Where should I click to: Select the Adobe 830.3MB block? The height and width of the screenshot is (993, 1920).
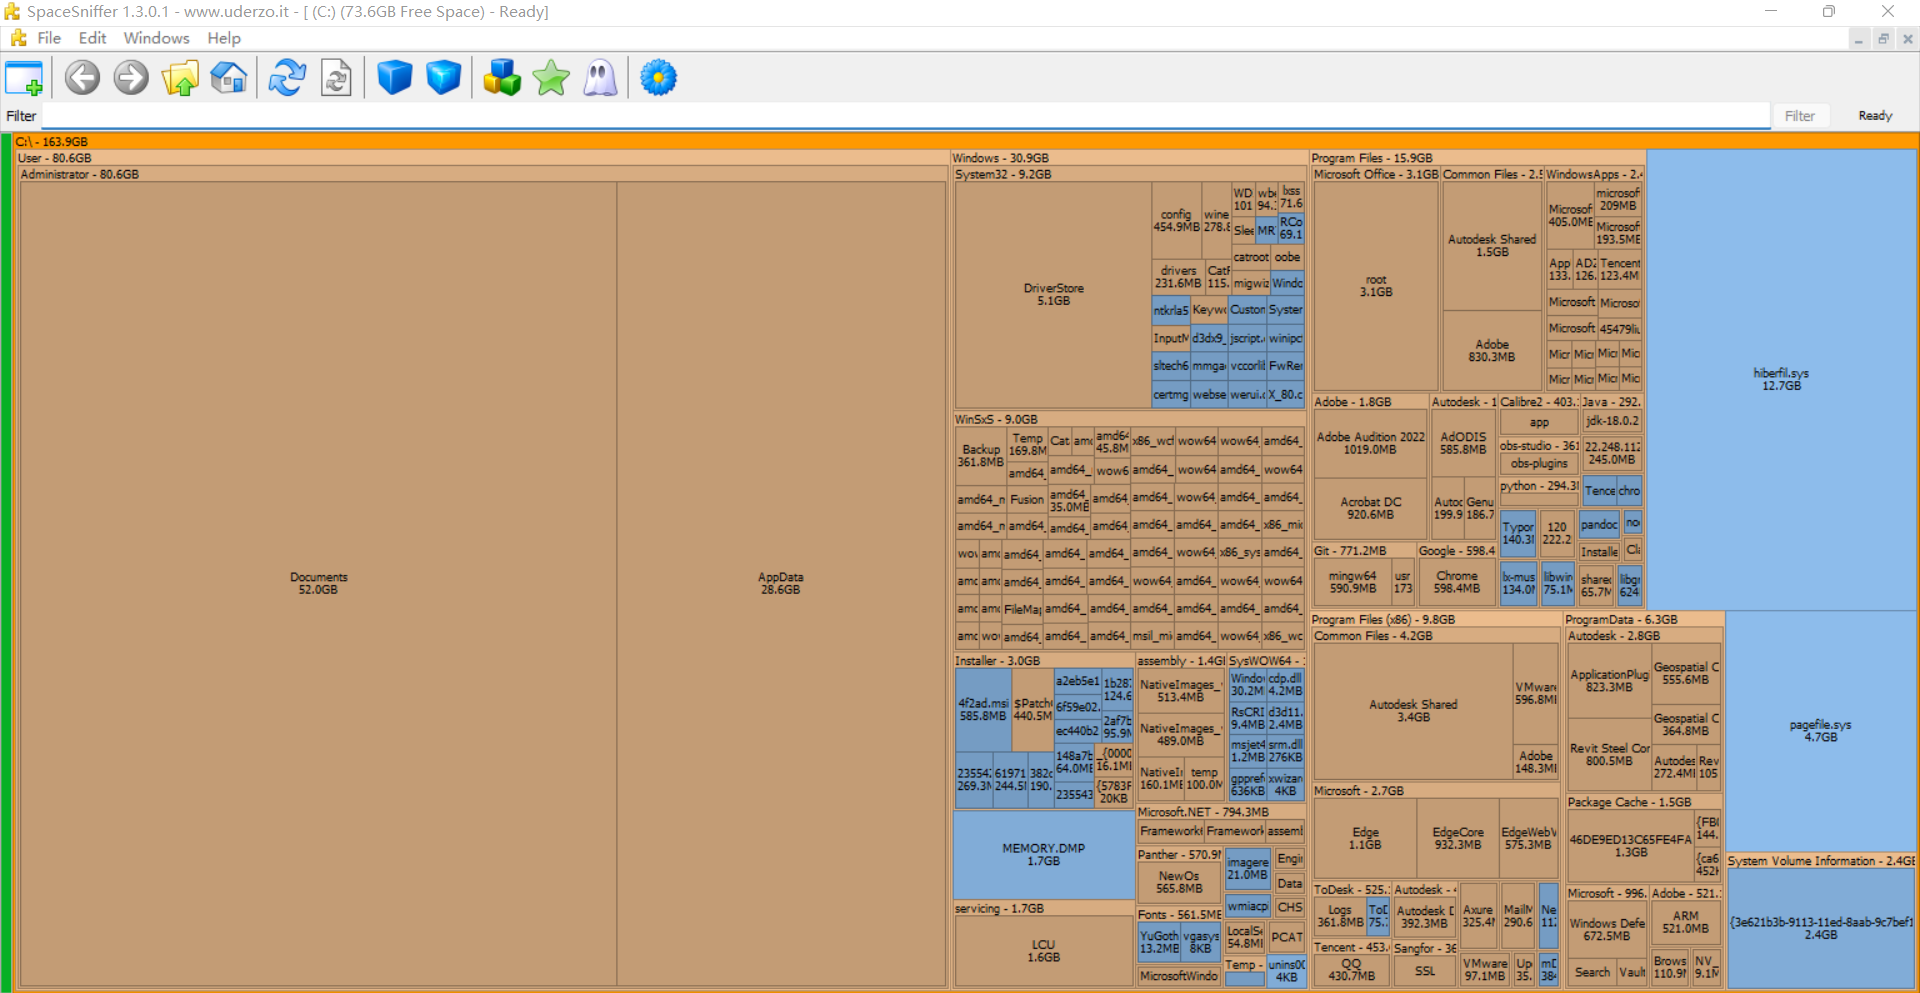[1492, 351]
